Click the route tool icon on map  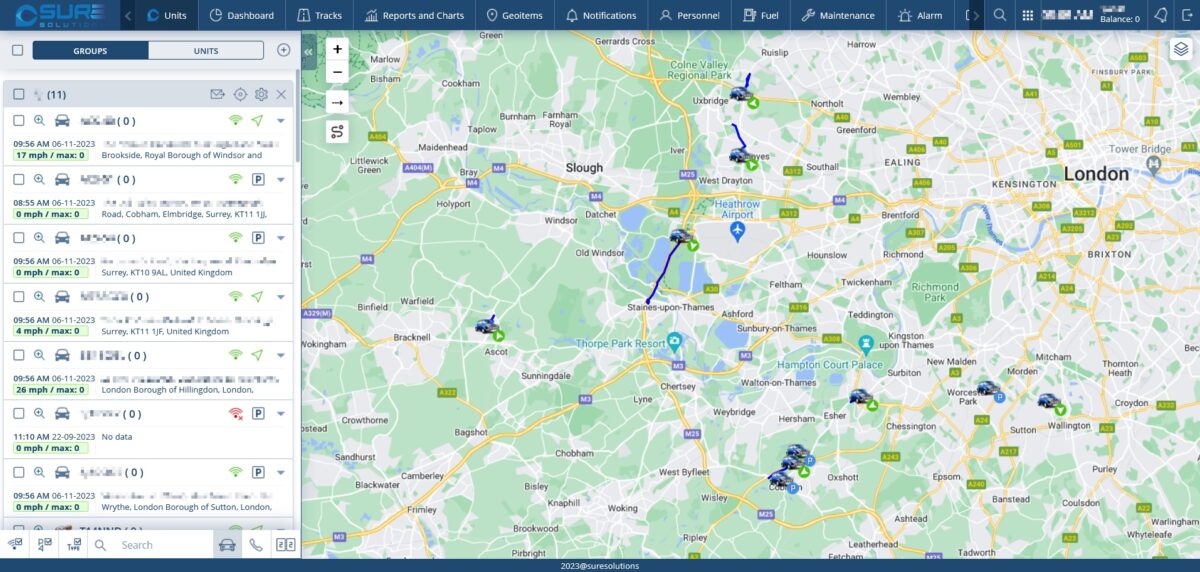(337, 131)
